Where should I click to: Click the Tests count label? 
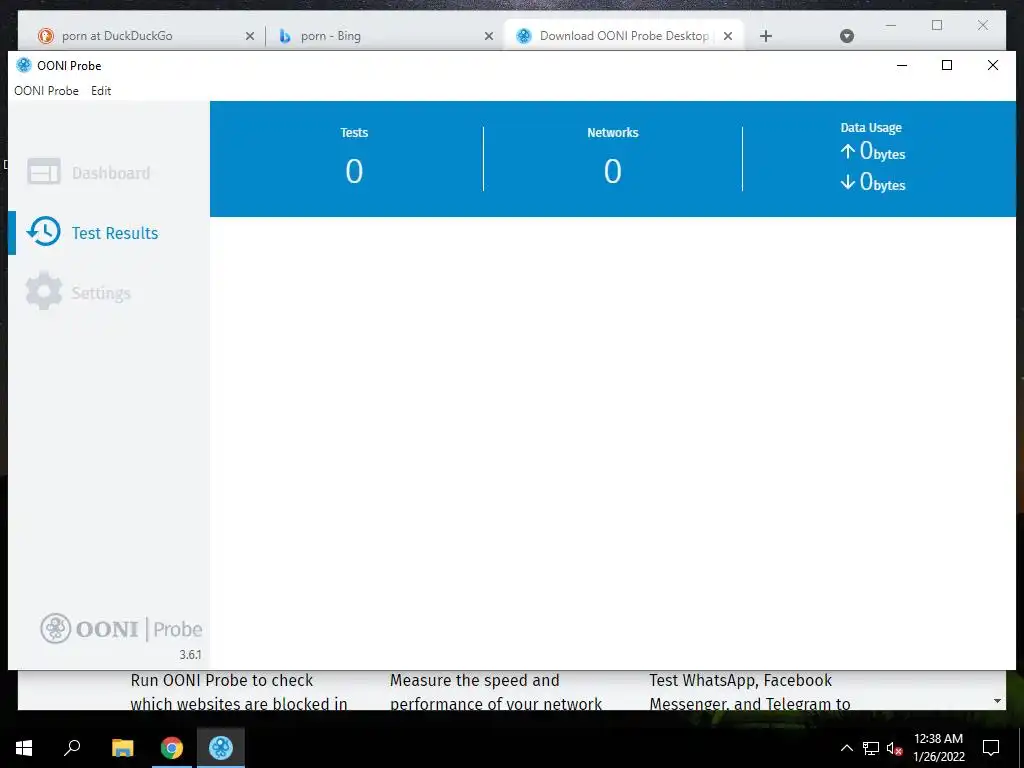point(354,133)
